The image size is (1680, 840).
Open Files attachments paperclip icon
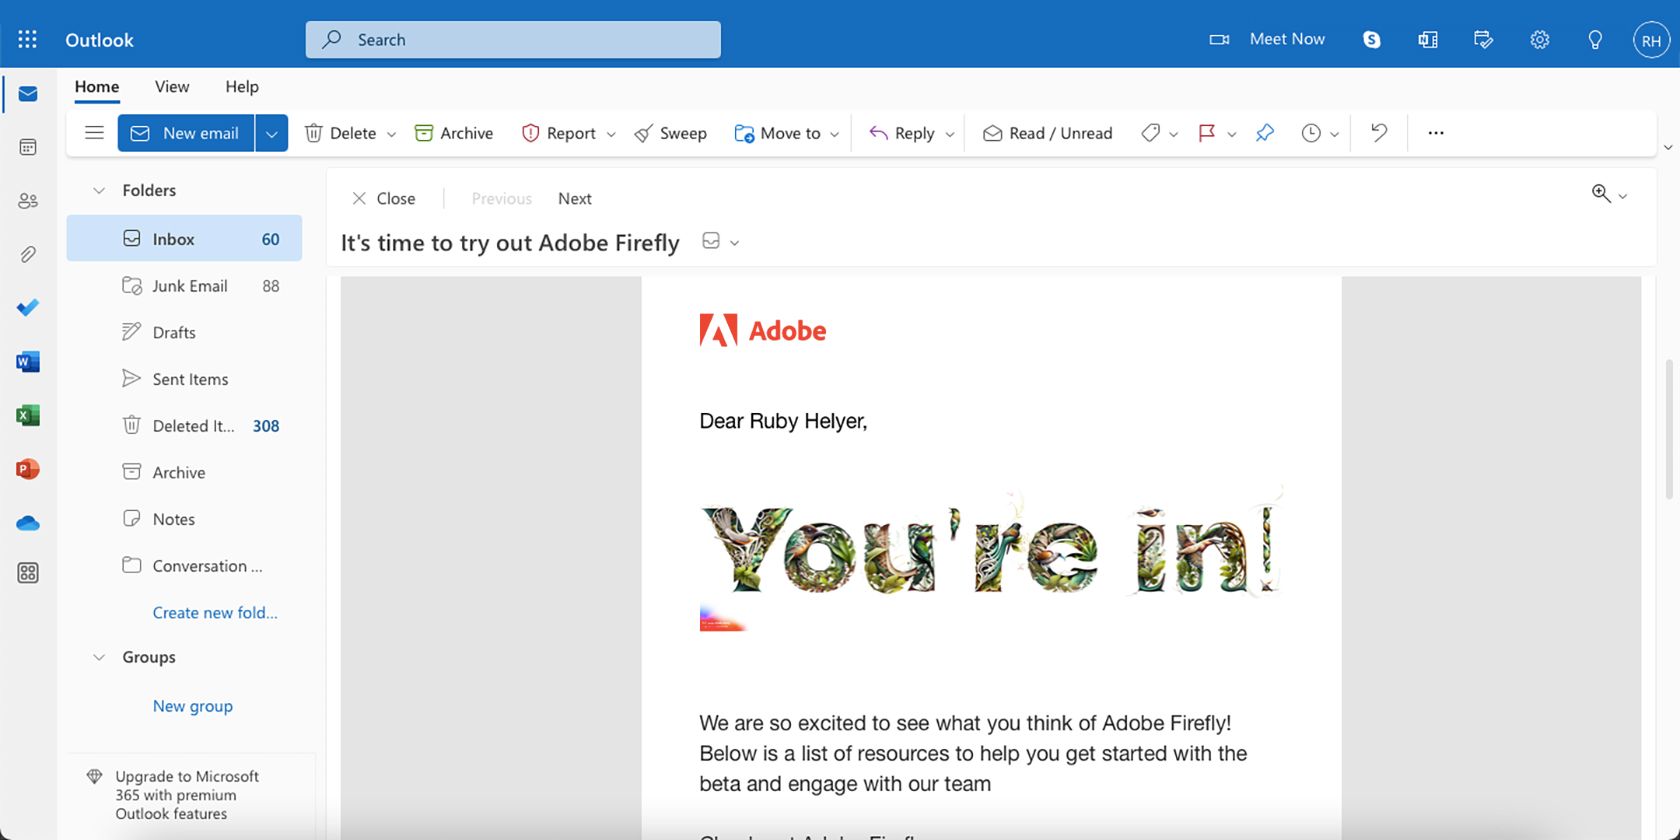(28, 254)
